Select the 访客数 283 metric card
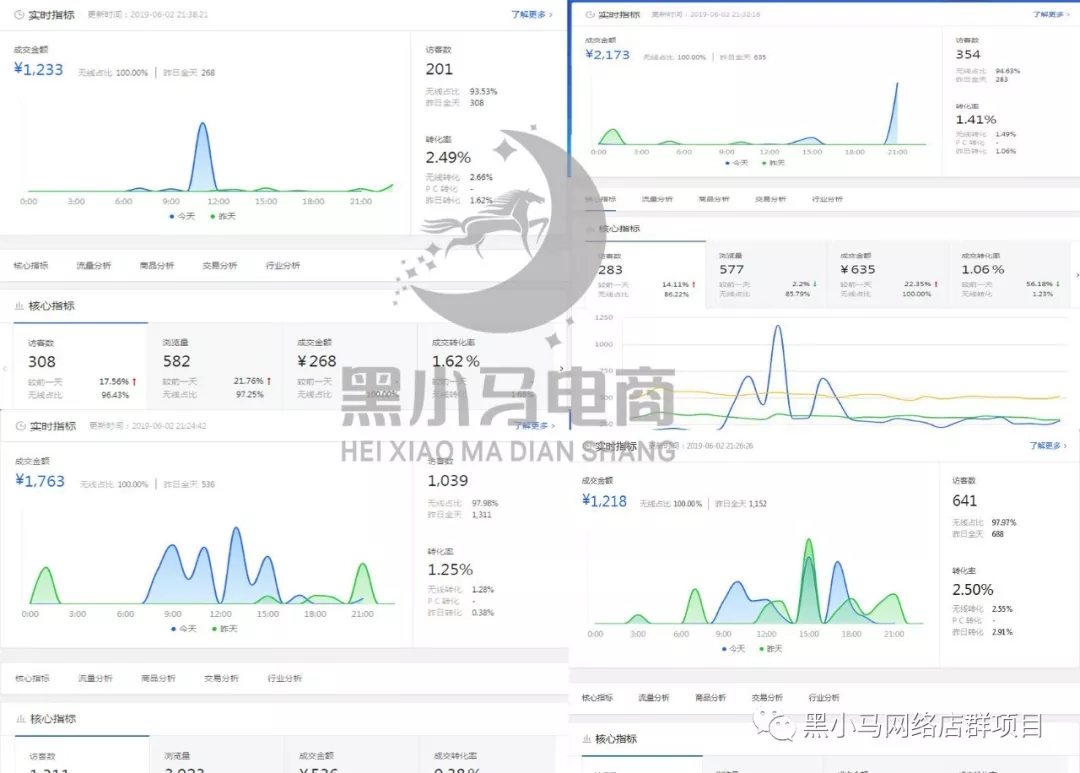Image resolution: width=1080 pixels, height=773 pixels. (645, 274)
